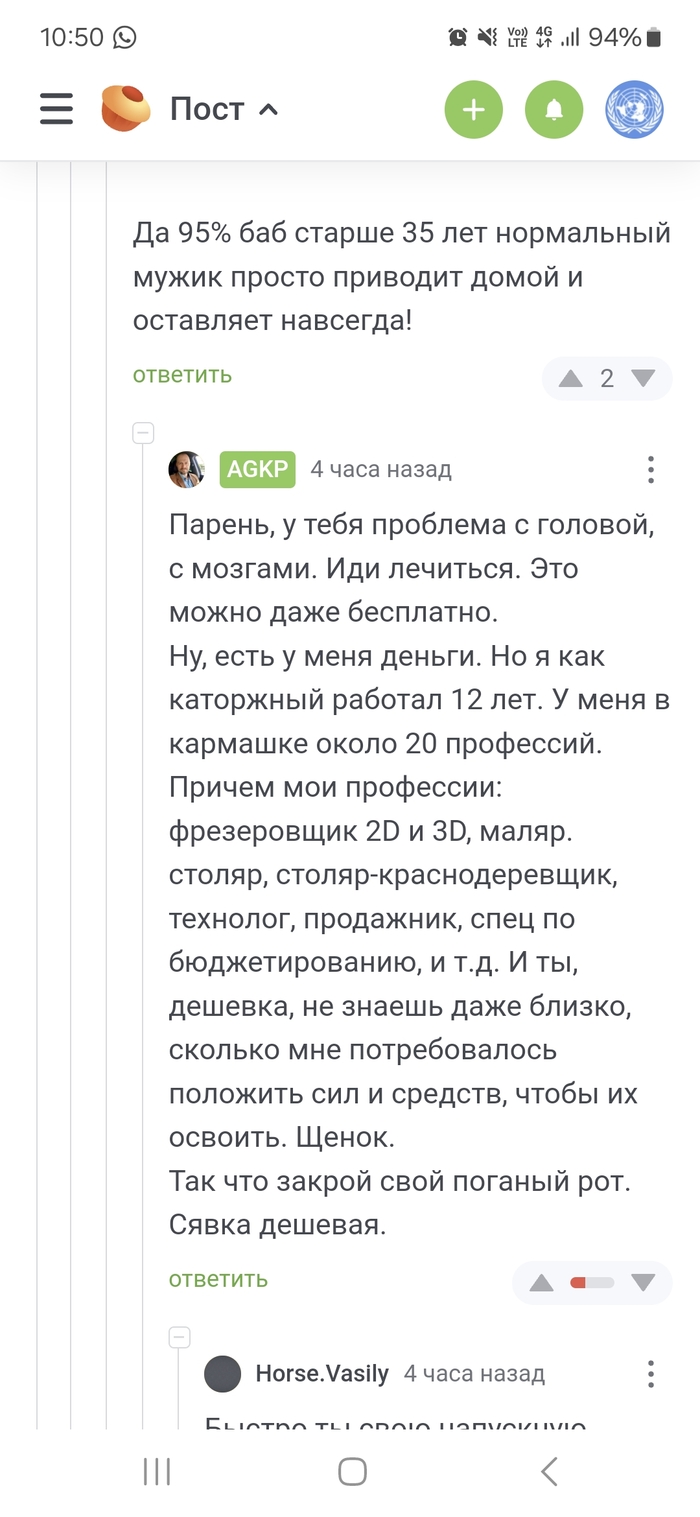Collapse the AGKP comment thread

point(144,433)
